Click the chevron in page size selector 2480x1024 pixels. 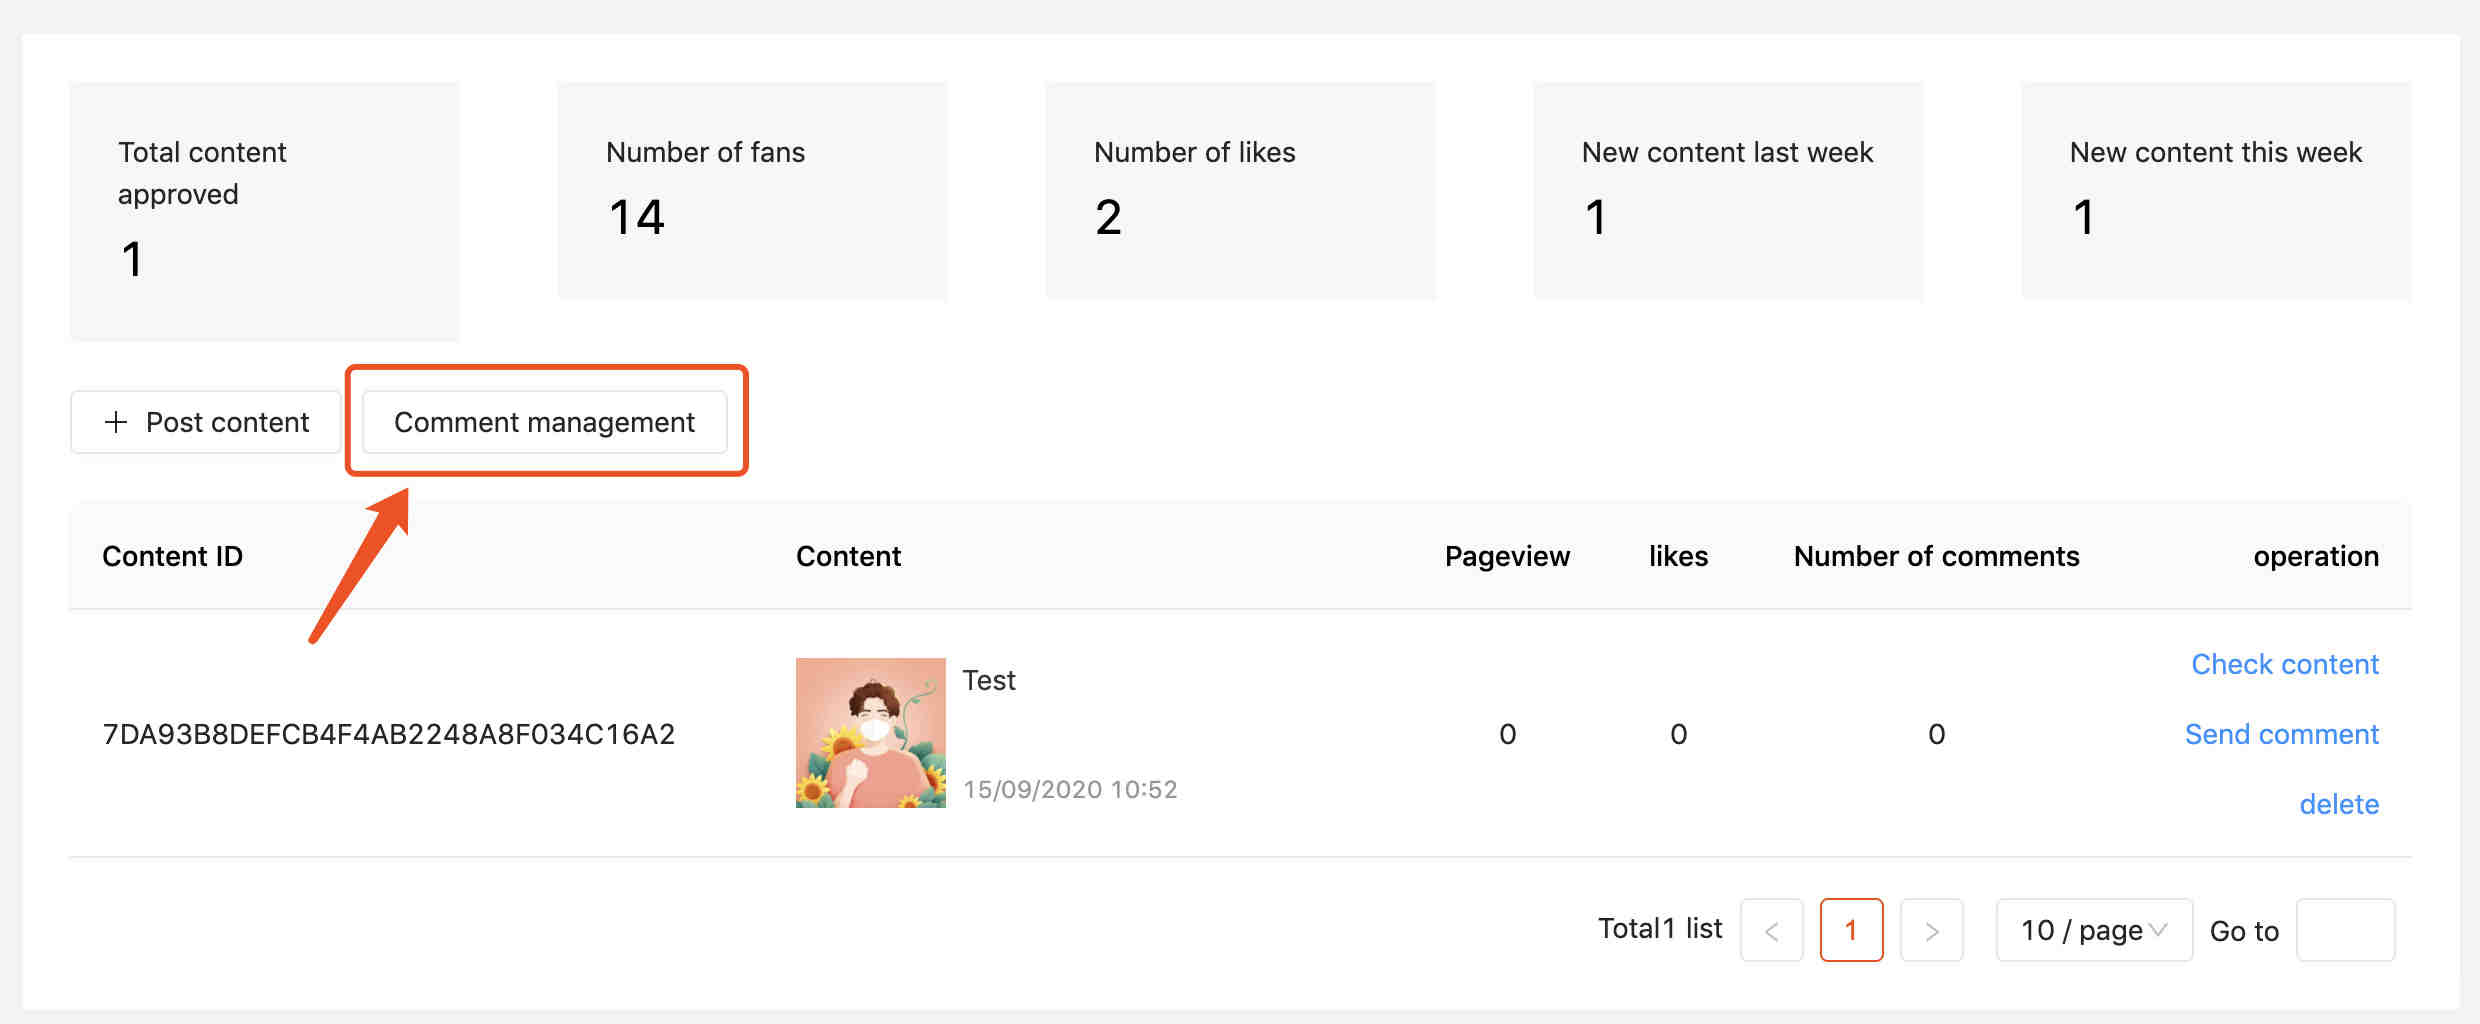tap(2158, 930)
